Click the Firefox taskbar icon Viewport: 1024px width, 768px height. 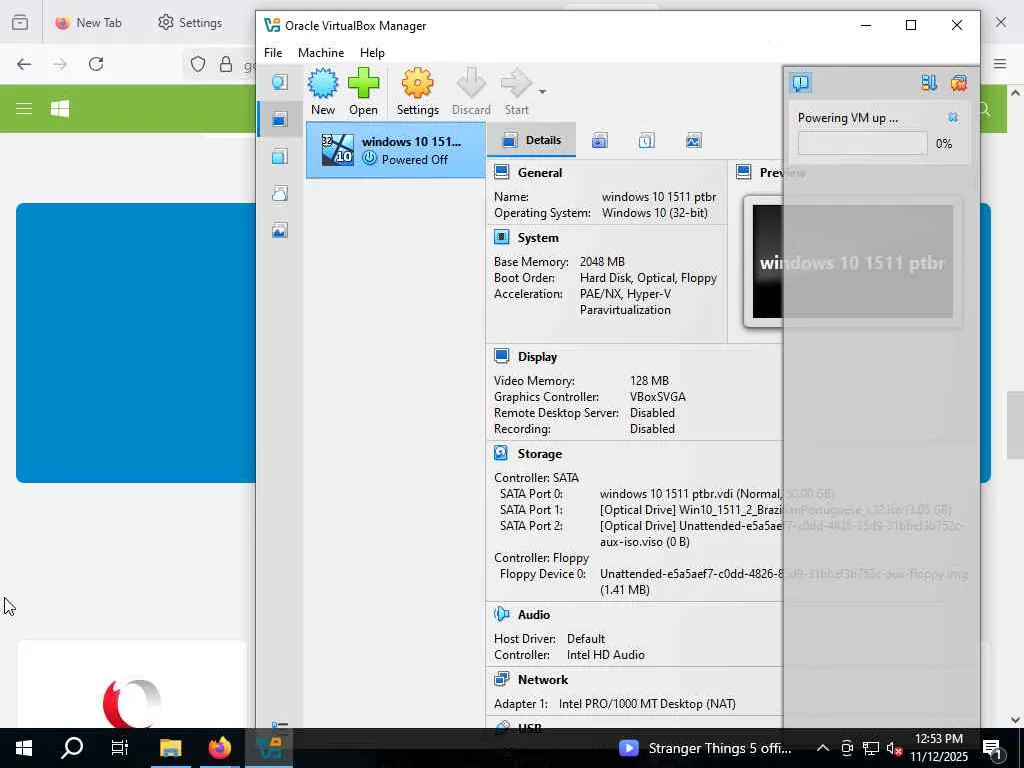click(x=219, y=748)
